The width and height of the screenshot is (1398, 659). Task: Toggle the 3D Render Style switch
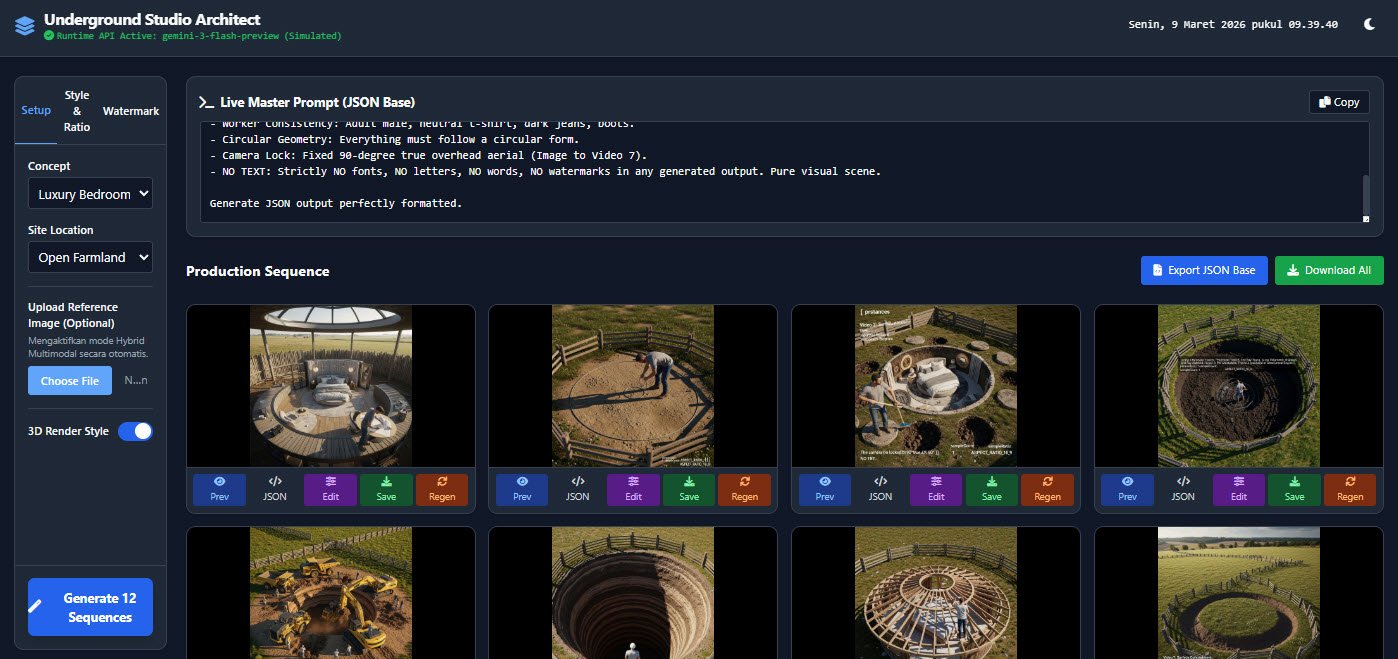[135, 431]
